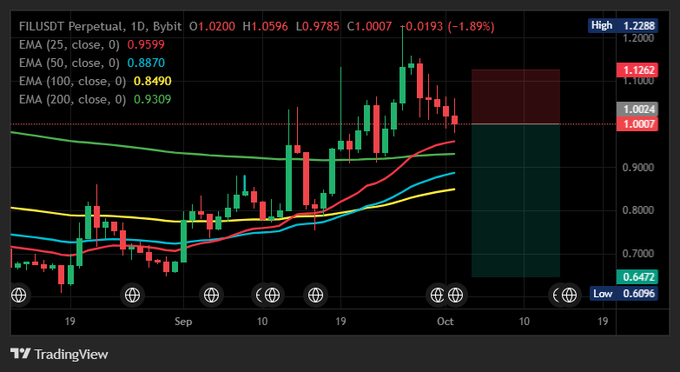This screenshot has width=680, height=372.
Task: Click the EMA 50 value 0.8870
Action: pyautogui.click(x=146, y=63)
